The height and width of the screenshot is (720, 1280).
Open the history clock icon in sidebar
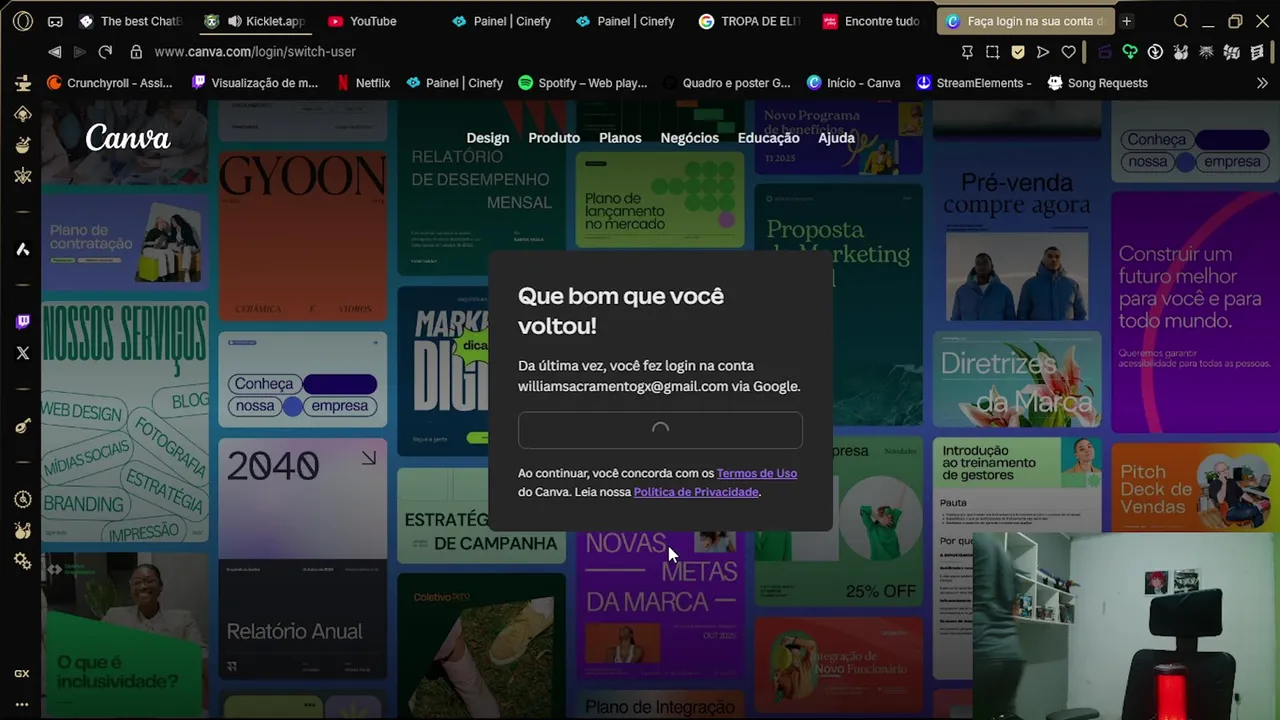23,499
